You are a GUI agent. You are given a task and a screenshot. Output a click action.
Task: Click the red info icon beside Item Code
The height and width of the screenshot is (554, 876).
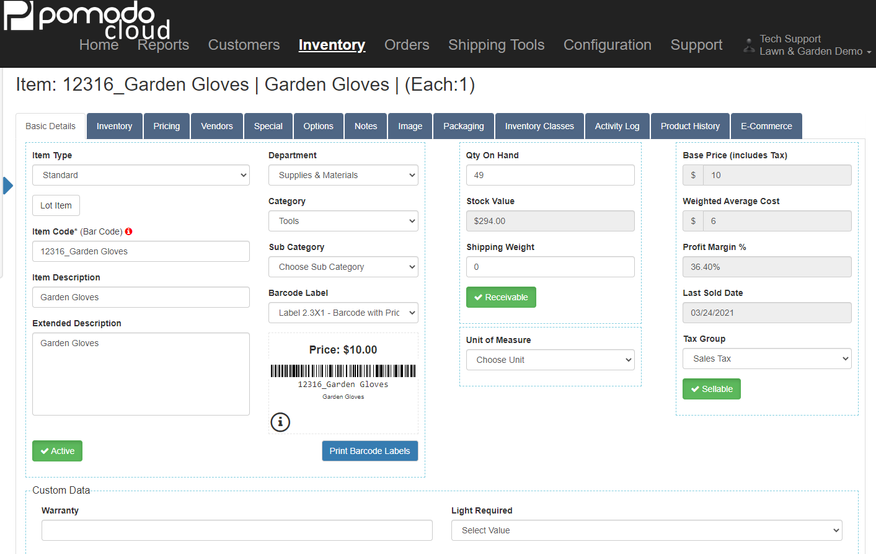tap(129, 232)
